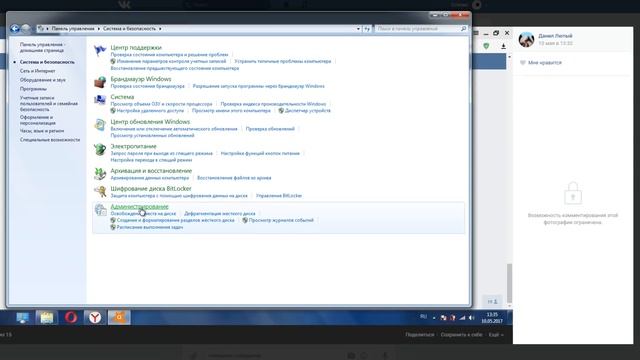The width and height of the screenshot is (640, 360).
Task: Open the Центр поддержки flag icon
Action: 100,51
